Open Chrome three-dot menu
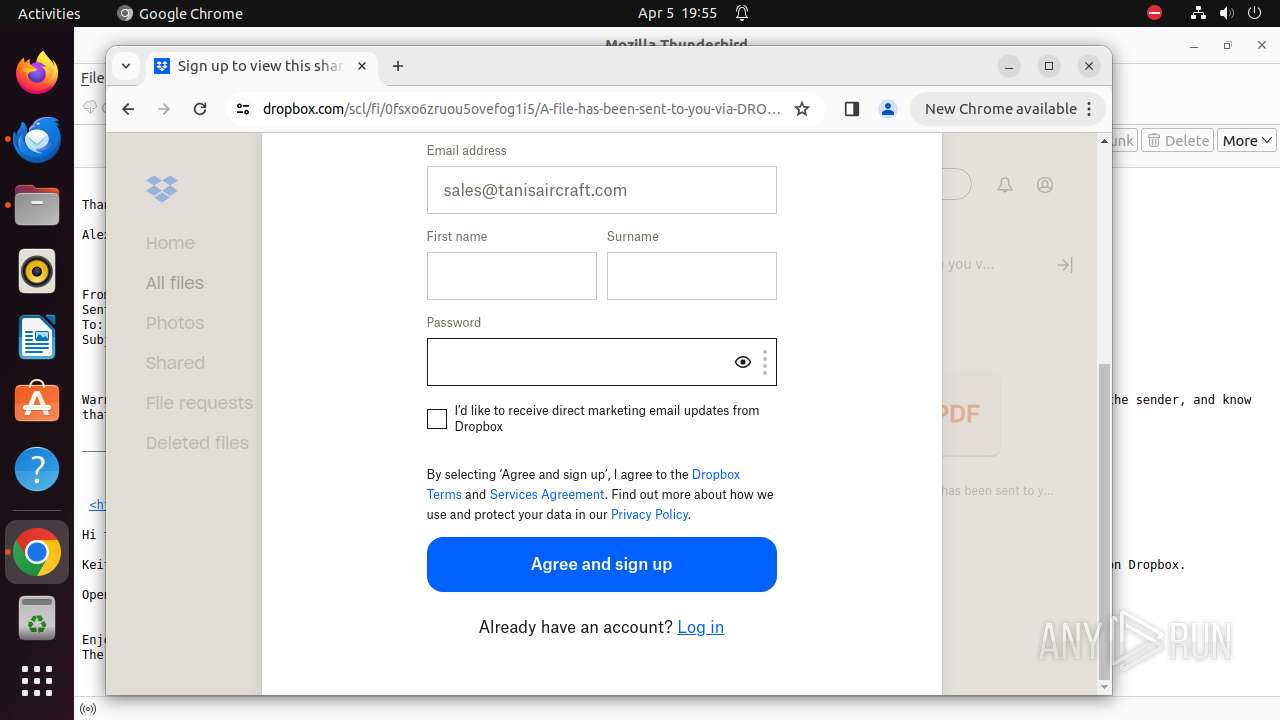This screenshot has height=720, width=1280. [1089, 109]
